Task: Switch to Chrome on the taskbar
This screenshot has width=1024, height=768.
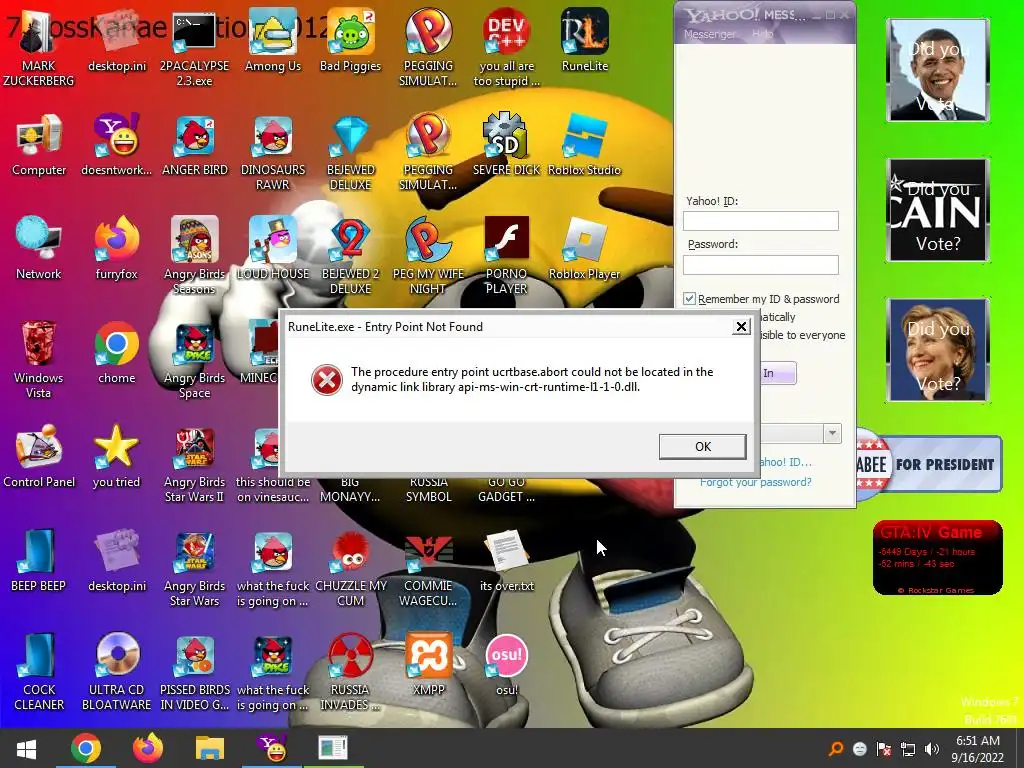Action: pos(86,748)
